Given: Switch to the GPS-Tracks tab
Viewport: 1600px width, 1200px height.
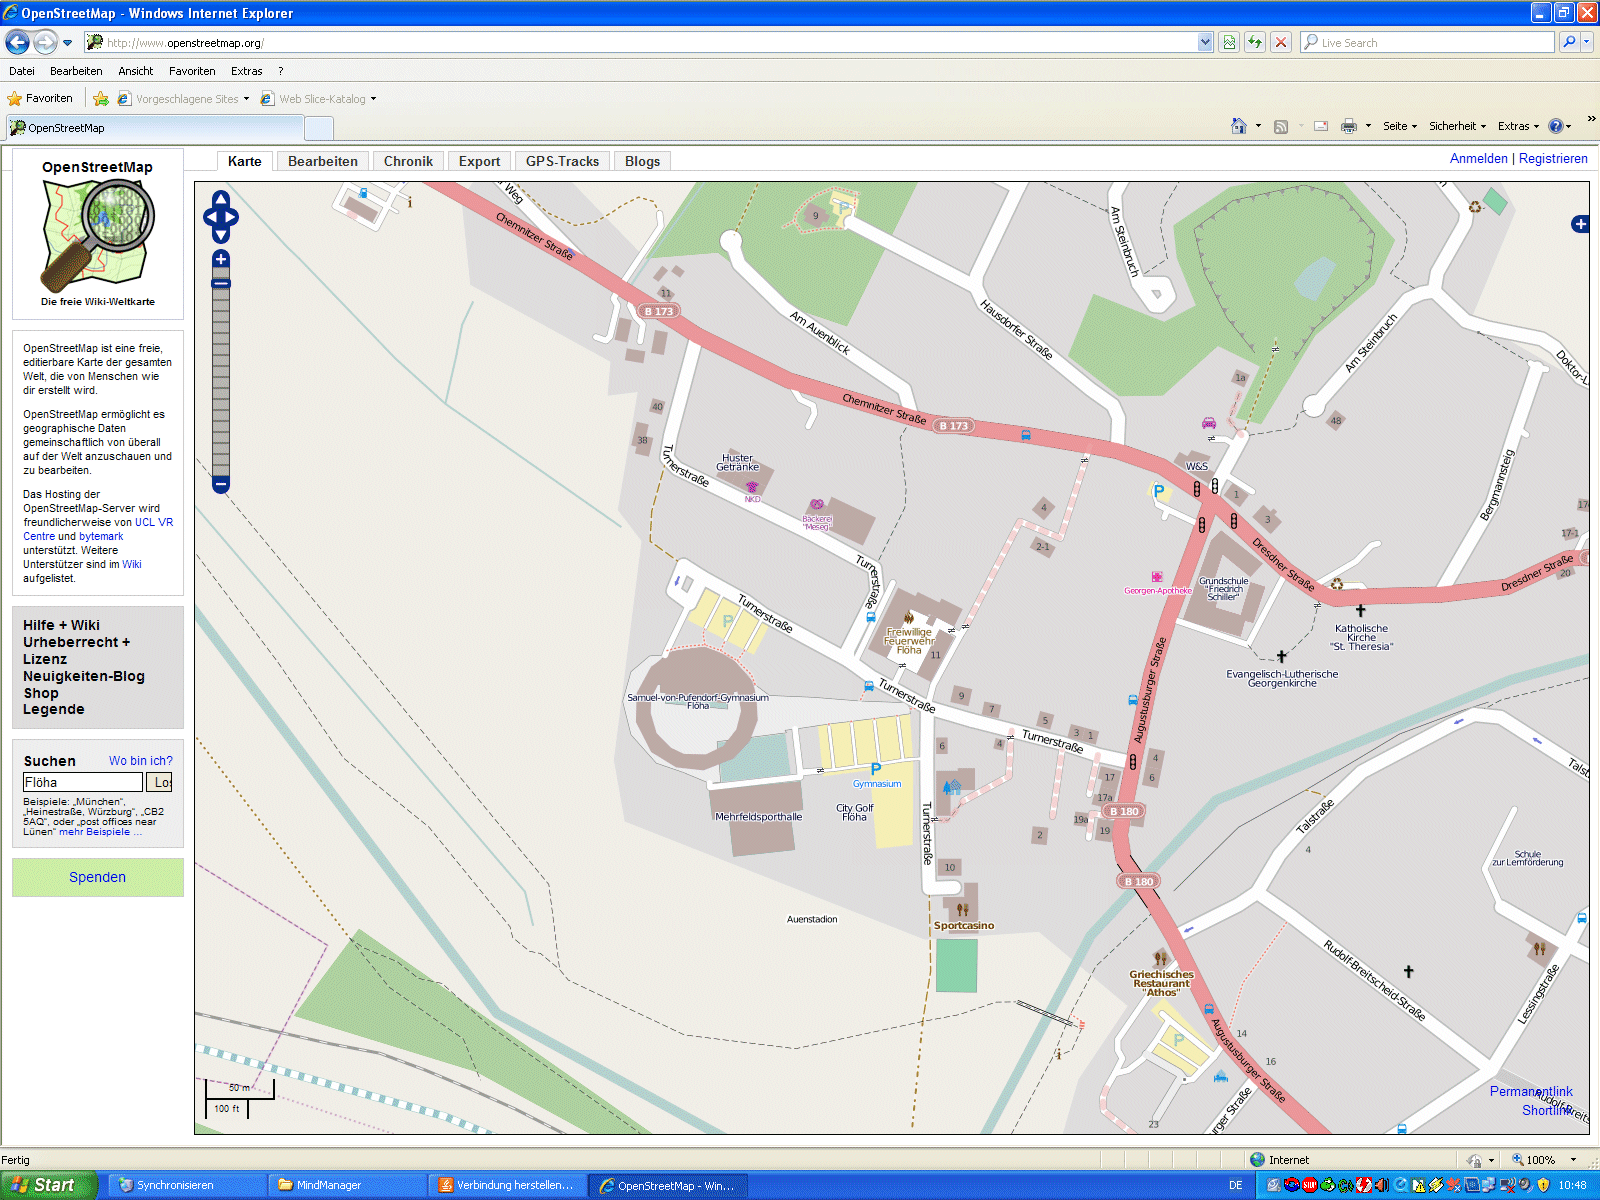Looking at the screenshot, I should 562,161.
